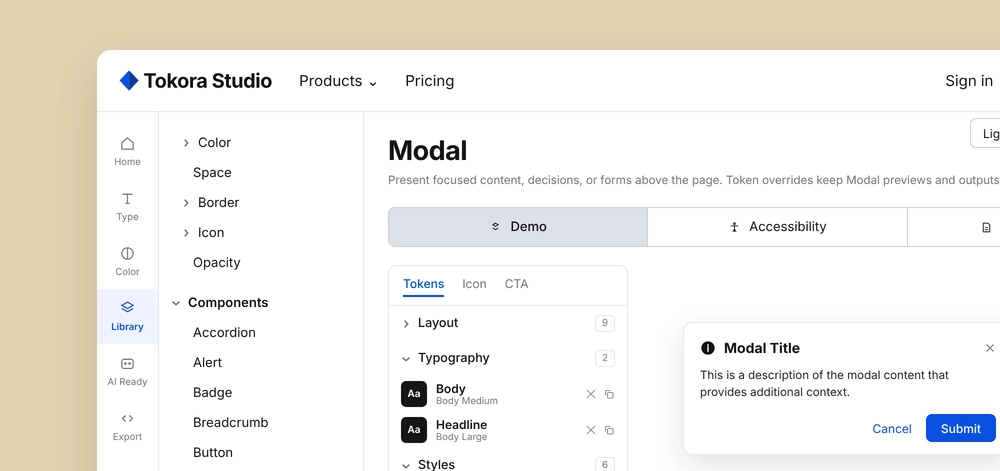Image resolution: width=1000 pixels, height=471 pixels.
Task: Select the CTA tab
Action: (517, 284)
